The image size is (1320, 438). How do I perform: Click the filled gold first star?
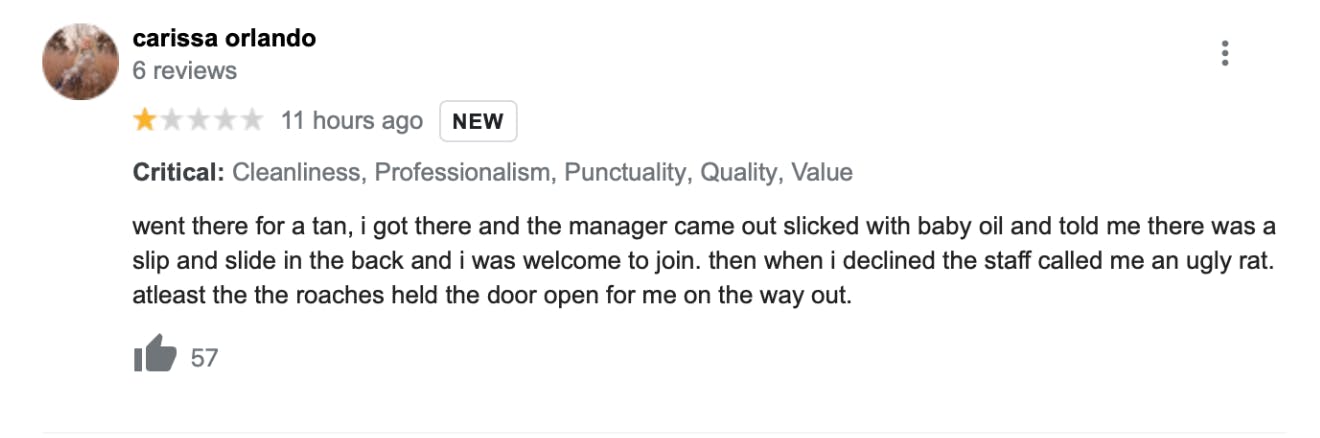click(x=145, y=121)
